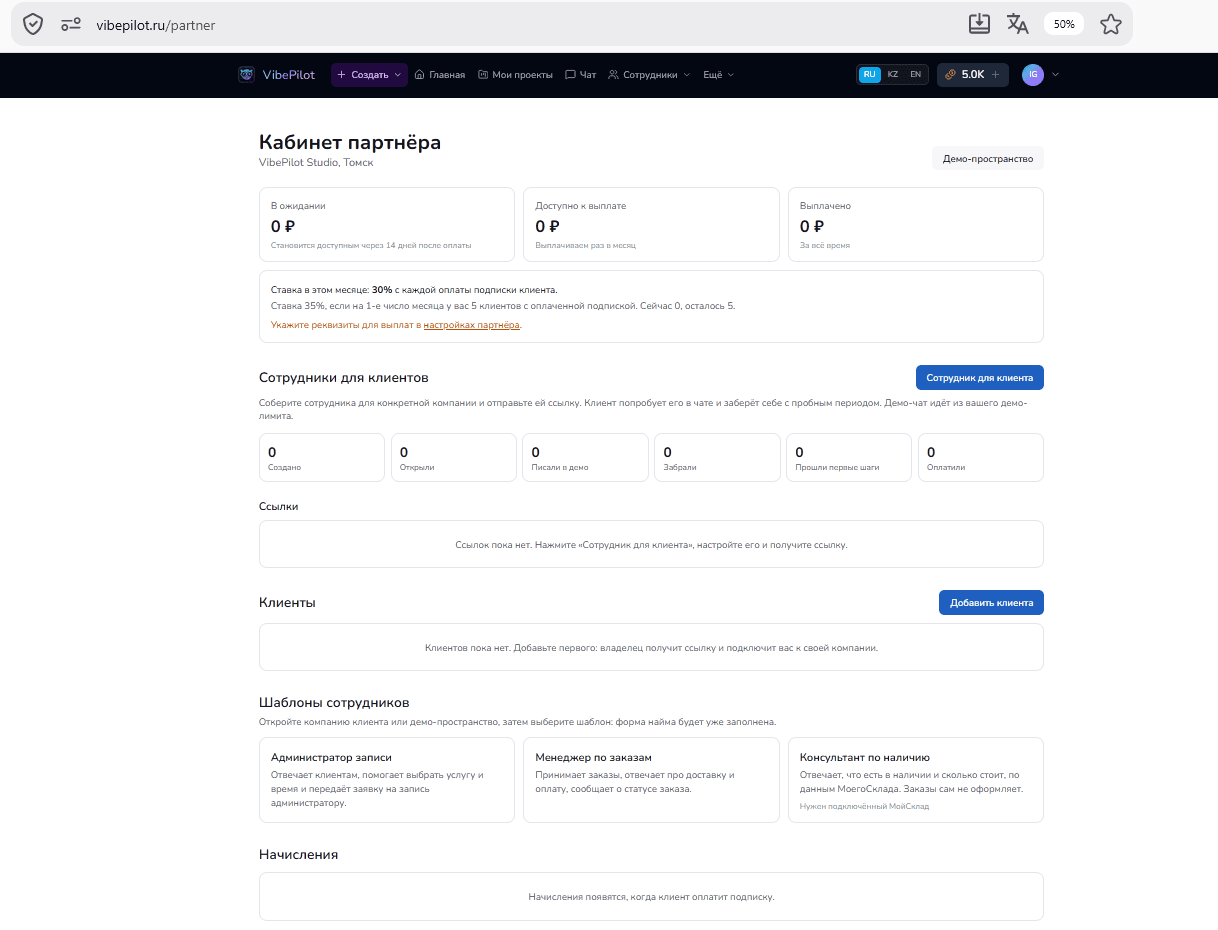Click the Выплачено card
This screenshot has height=930, width=1218.
click(916, 225)
